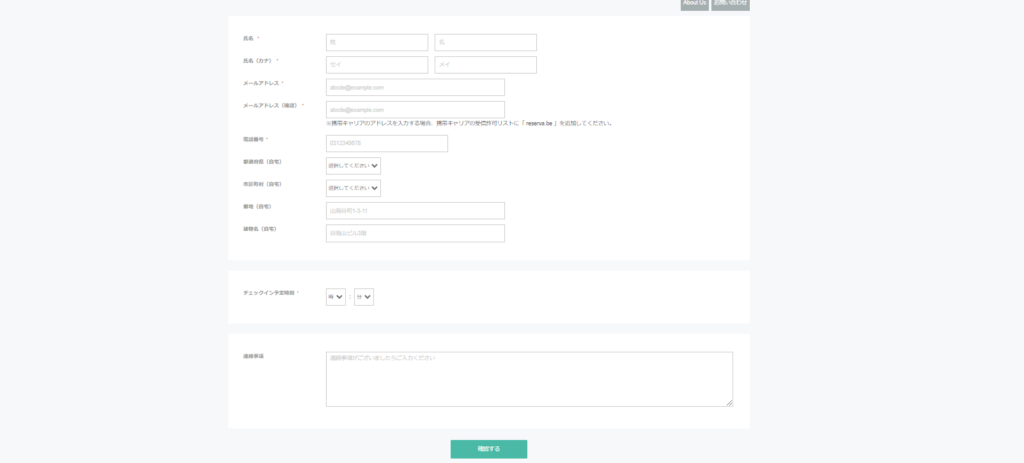This screenshot has height=463, width=1024.
Task: Click the 番地（自宅） address field
Action: pyautogui.click(x=415, y=211)
